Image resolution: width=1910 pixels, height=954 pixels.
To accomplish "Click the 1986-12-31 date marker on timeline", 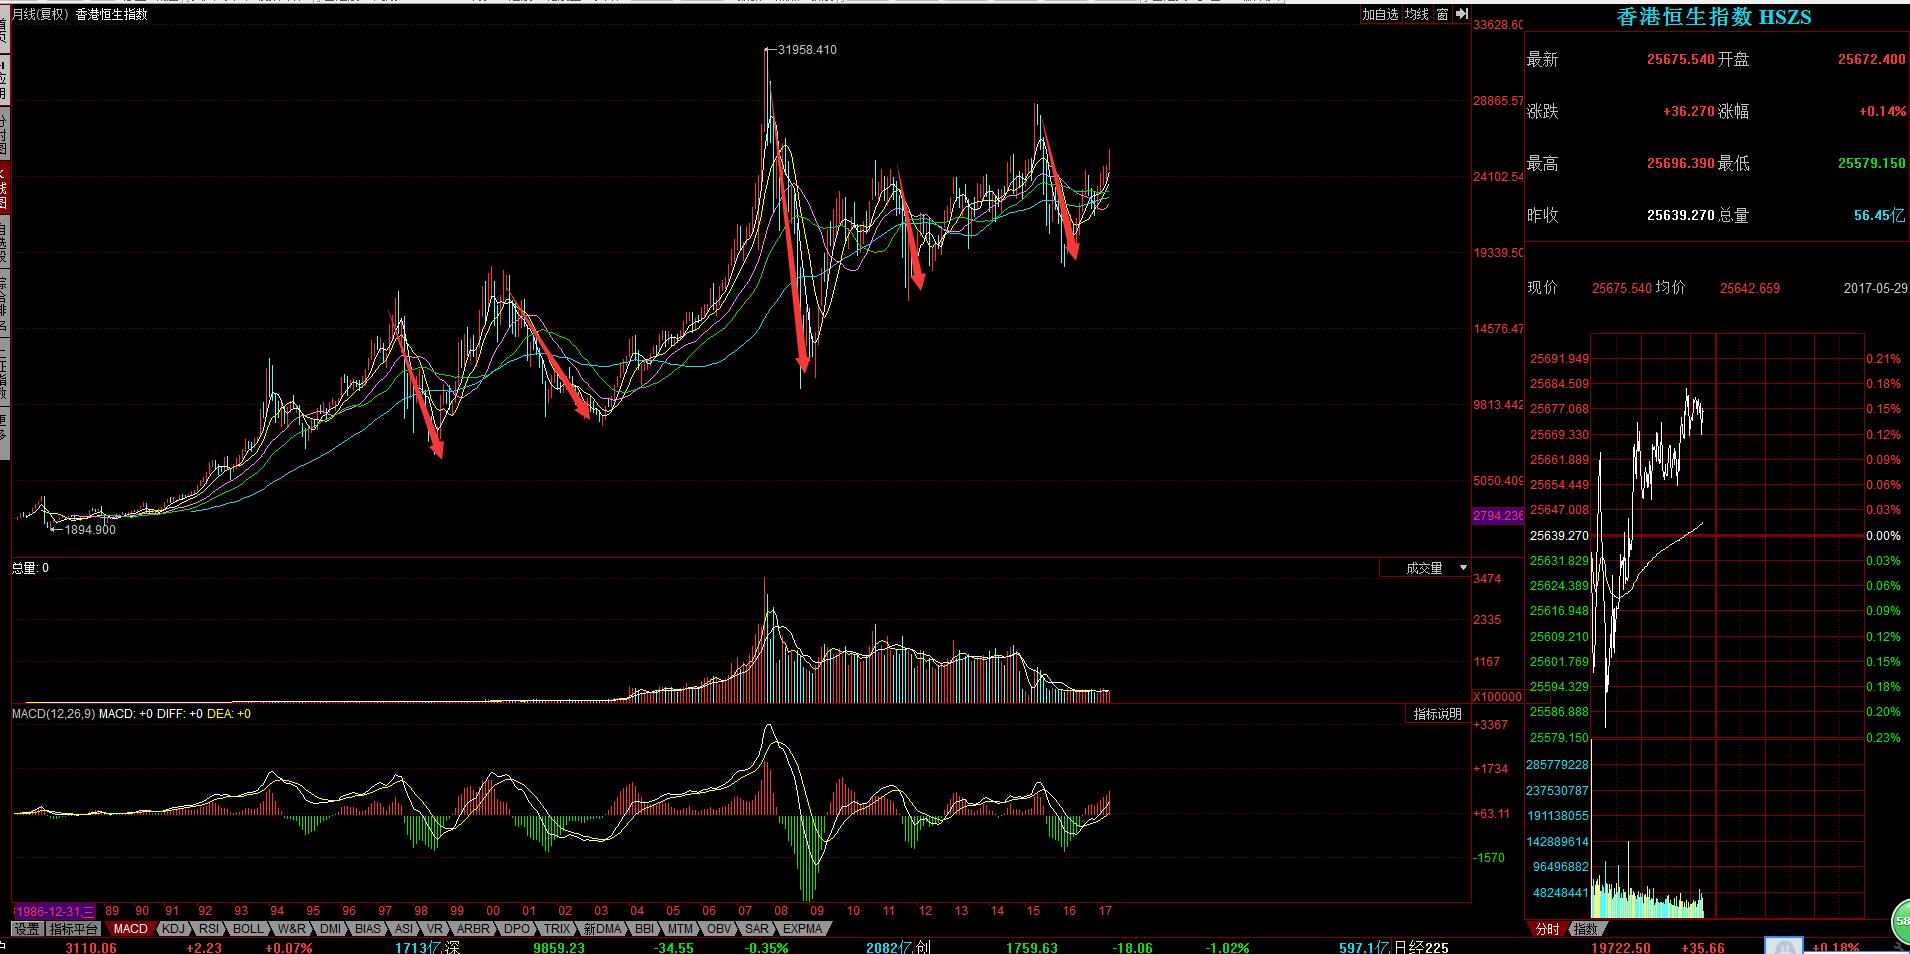I will 55,911.
